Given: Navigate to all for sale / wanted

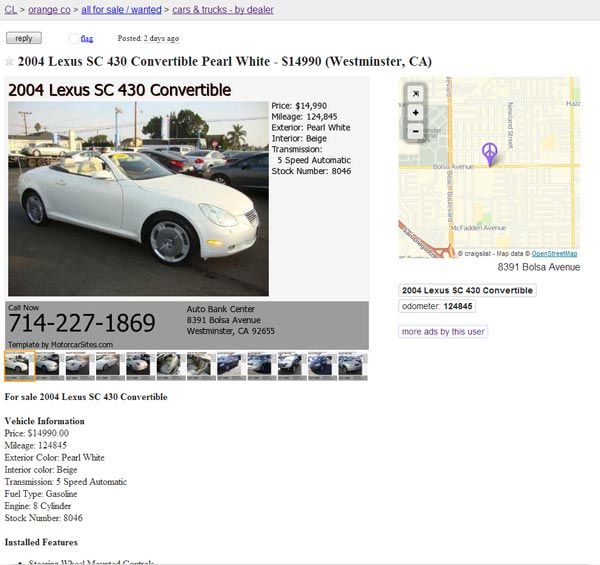Looking at the screenshot, I should pos(121,10).
